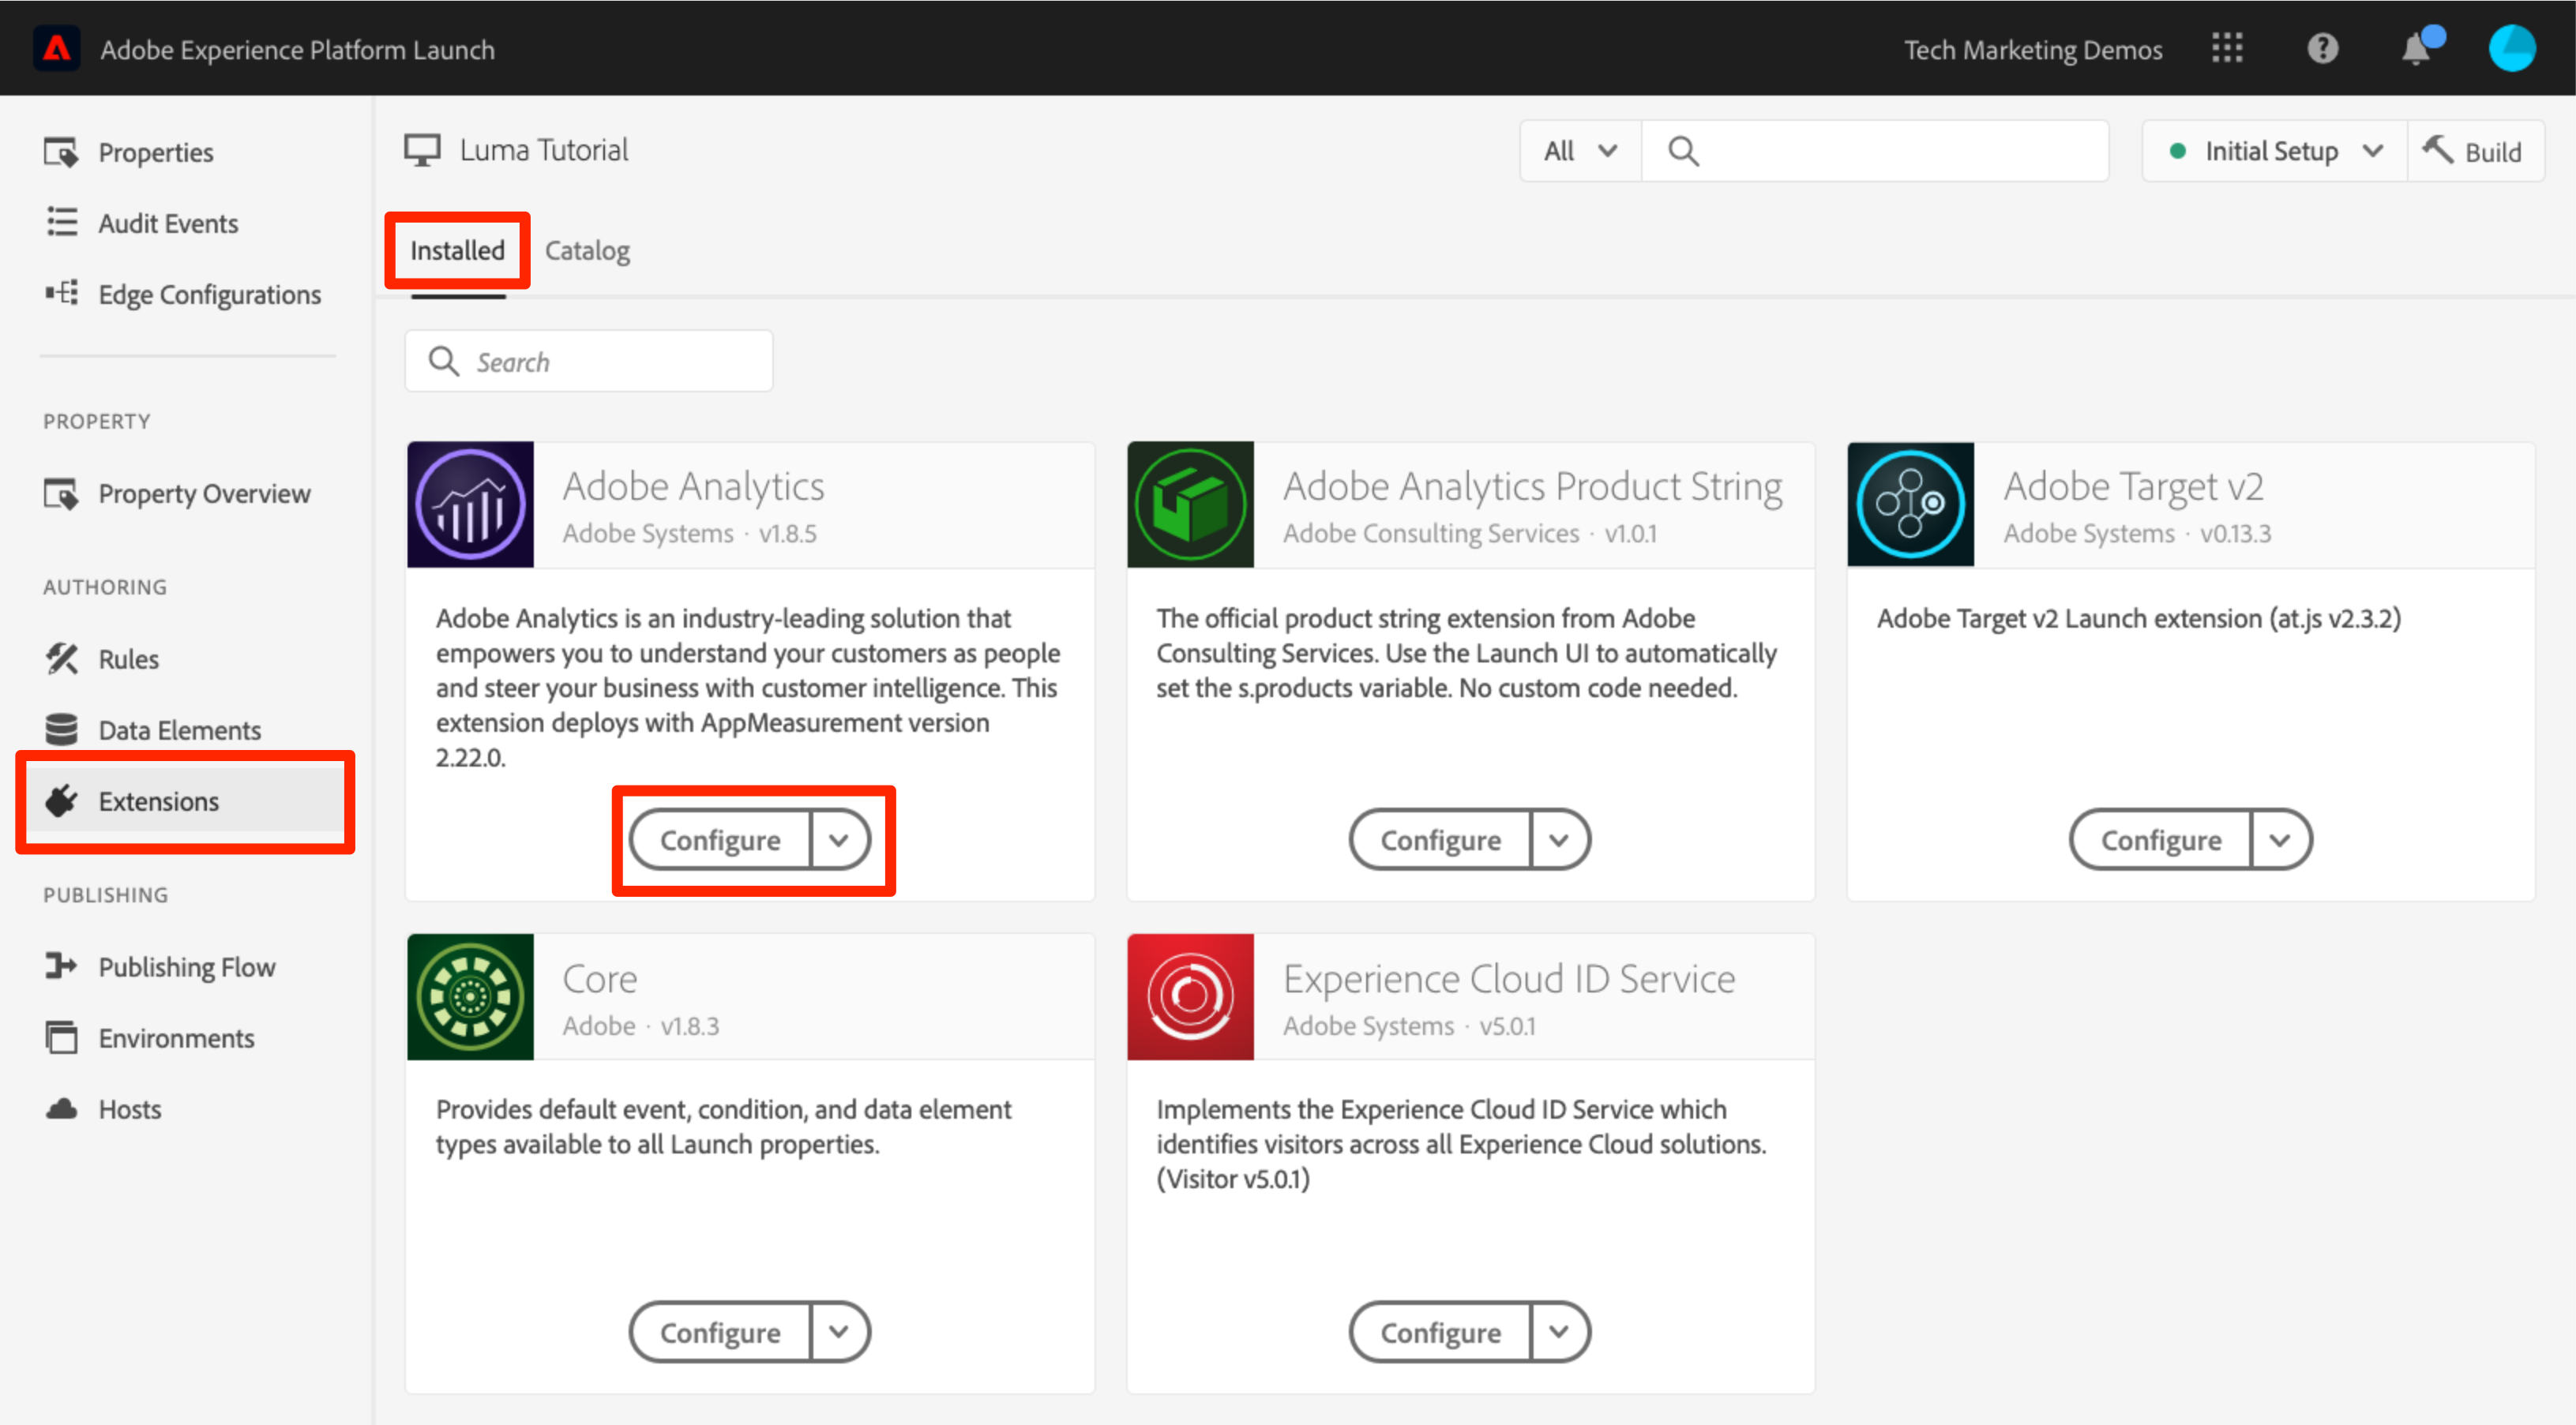Open Rules in the sidebar

tap(128, 659)
